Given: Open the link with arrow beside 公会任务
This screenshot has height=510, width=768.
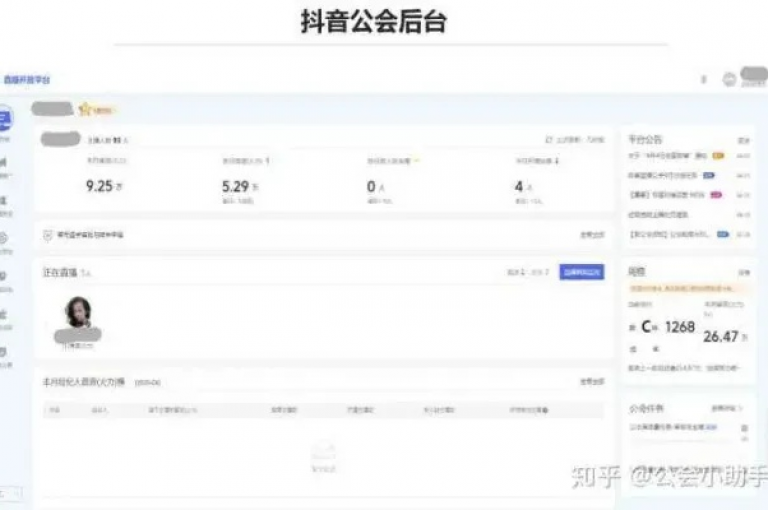Looking at the screenshot, I should coord(727,408).
